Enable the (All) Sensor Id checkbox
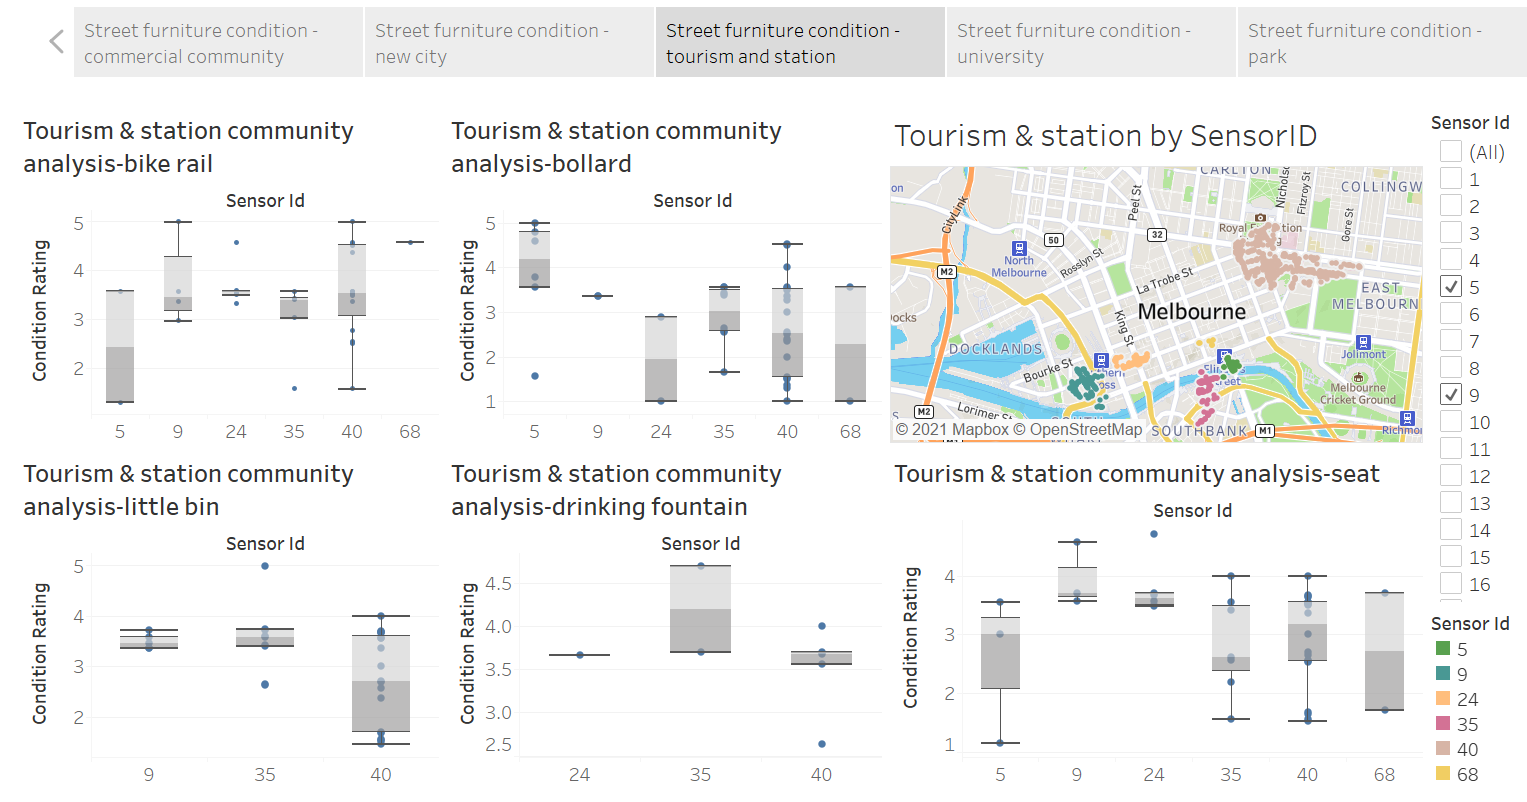Screen dimensions: 1527x802 [x=1449, y=152]
